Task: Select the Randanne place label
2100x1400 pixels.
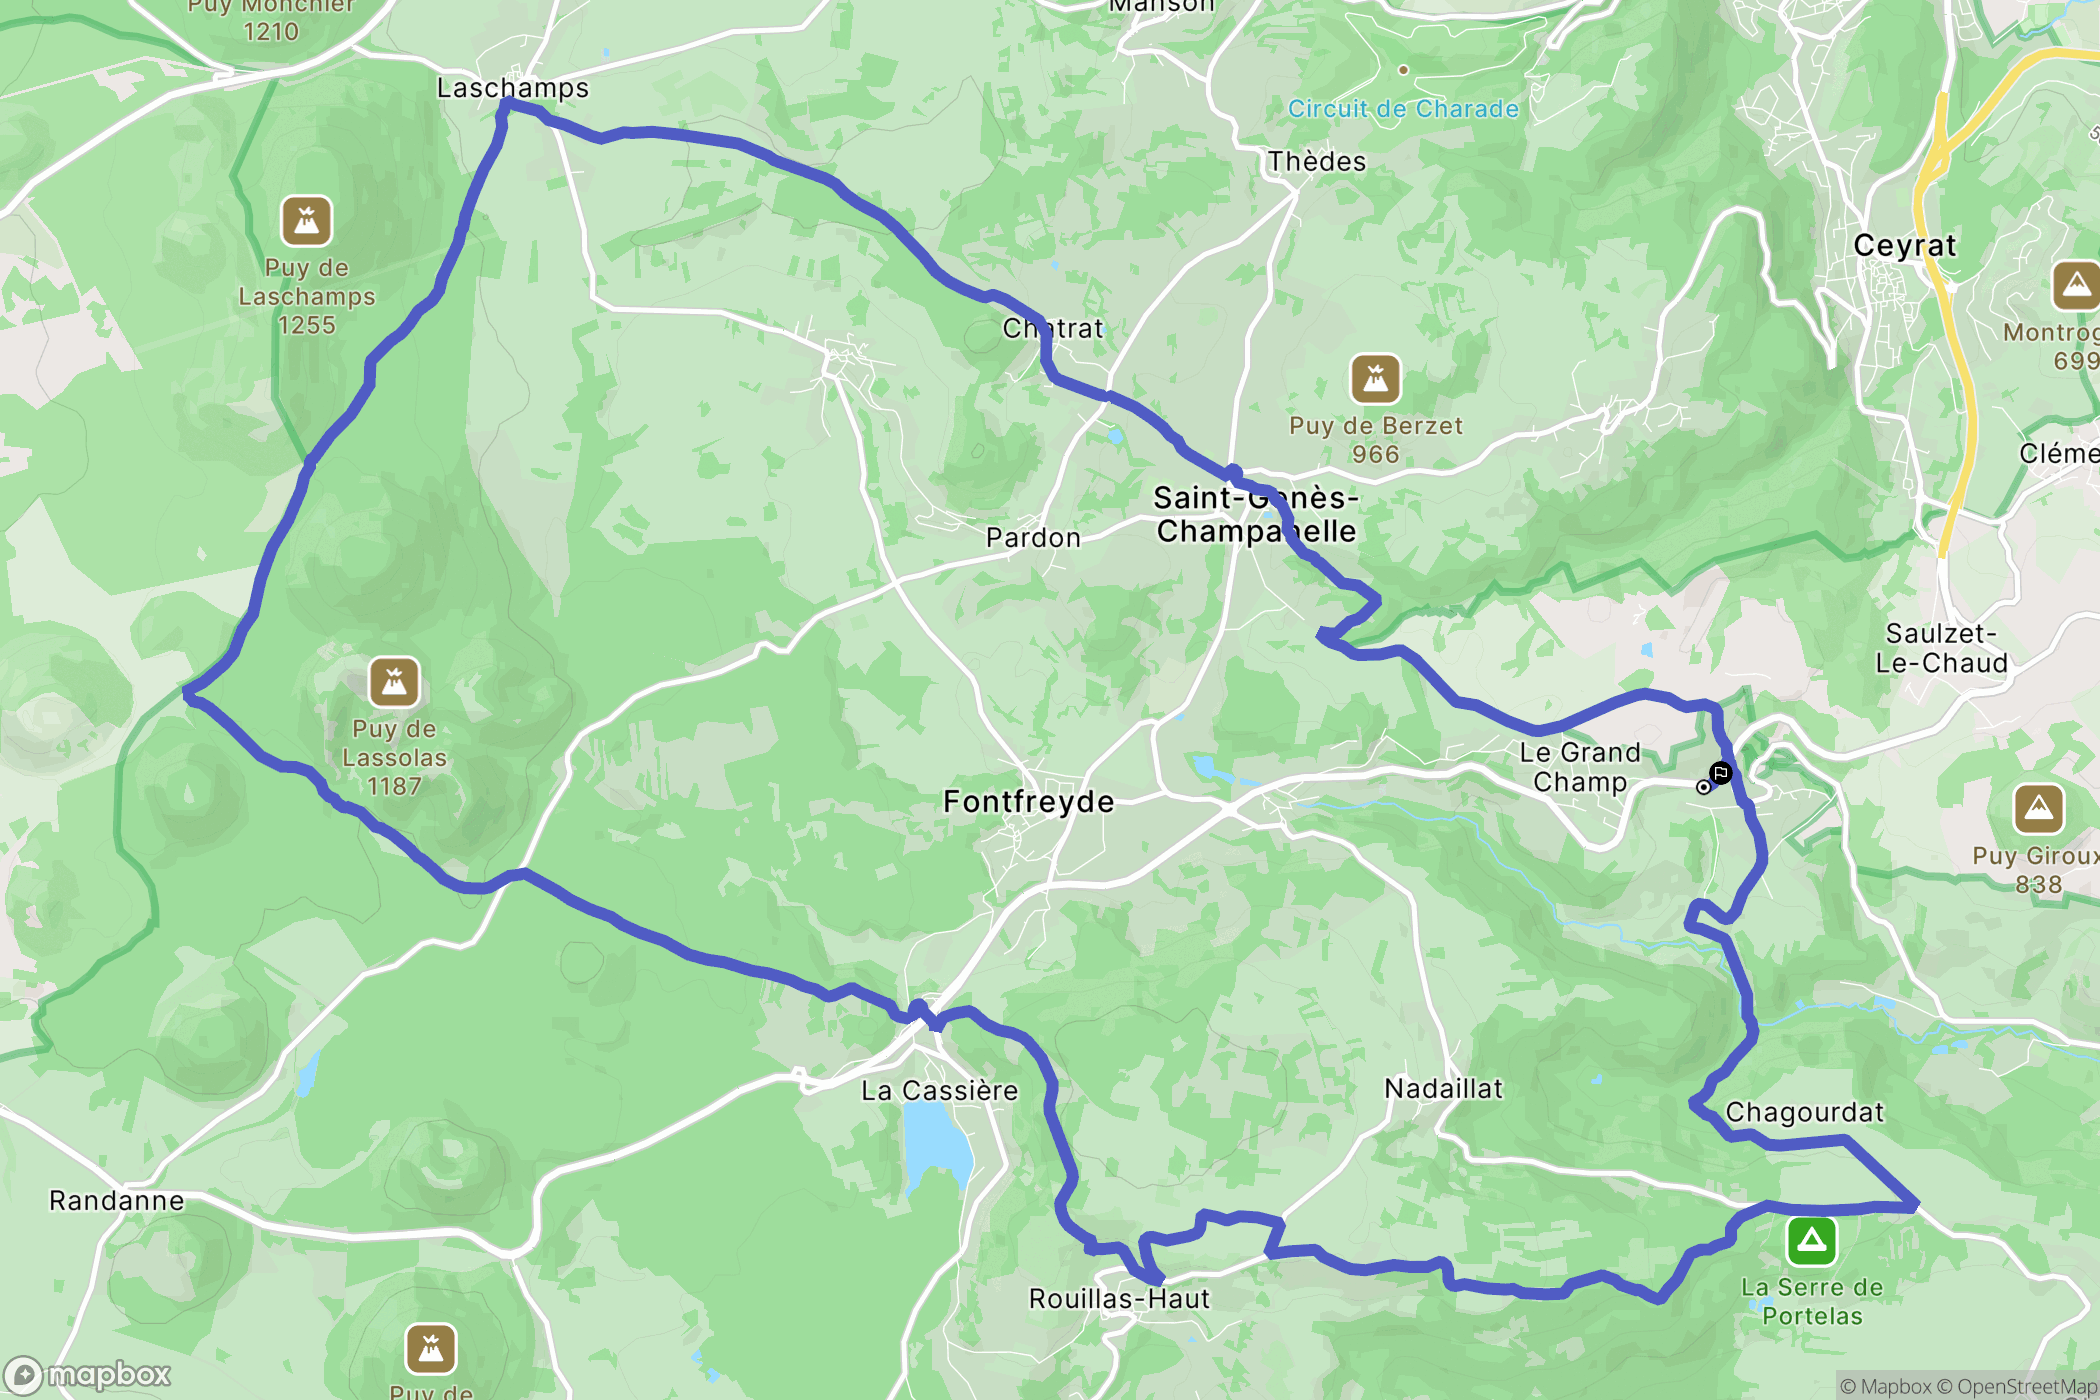Action: coord(117,1200)
